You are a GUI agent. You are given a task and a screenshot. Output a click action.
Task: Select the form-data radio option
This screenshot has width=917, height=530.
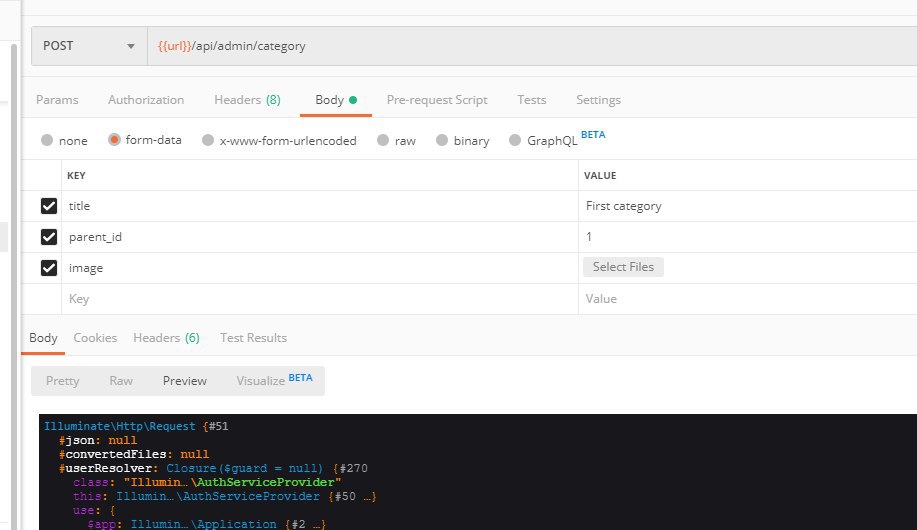click(x=114, y=140)
